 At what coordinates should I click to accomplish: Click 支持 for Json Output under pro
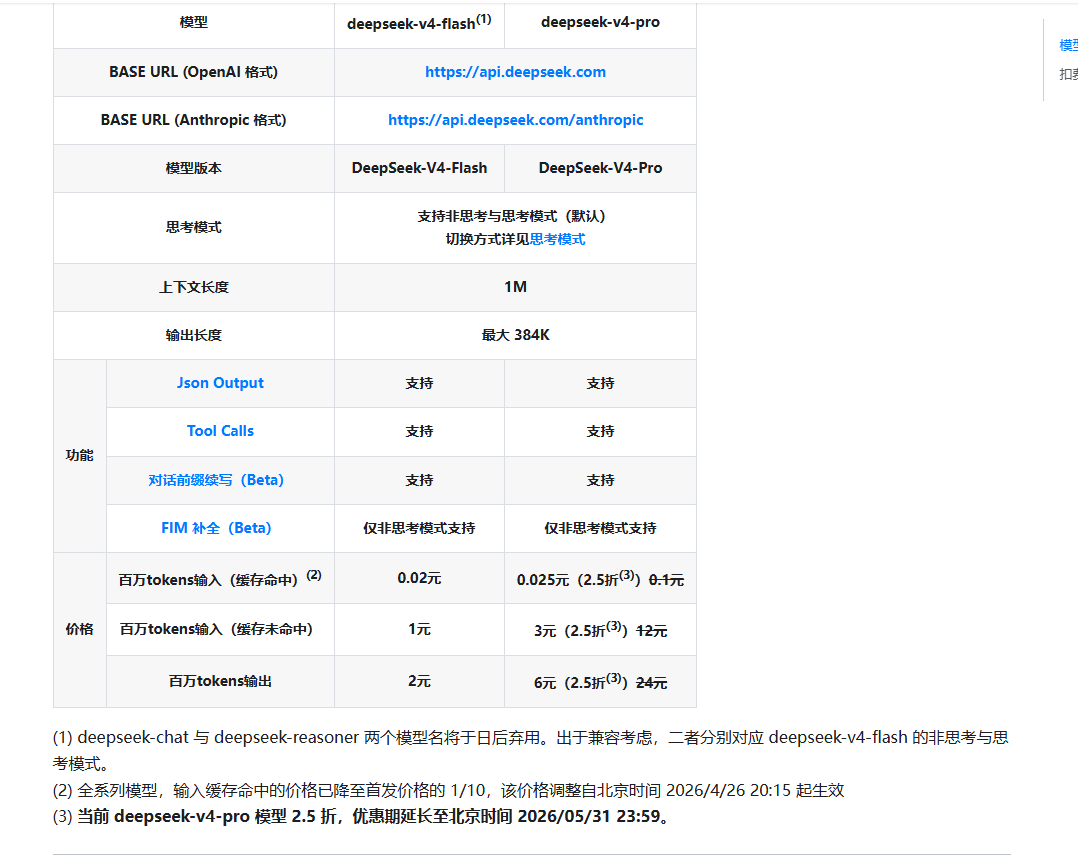(600, 384)
